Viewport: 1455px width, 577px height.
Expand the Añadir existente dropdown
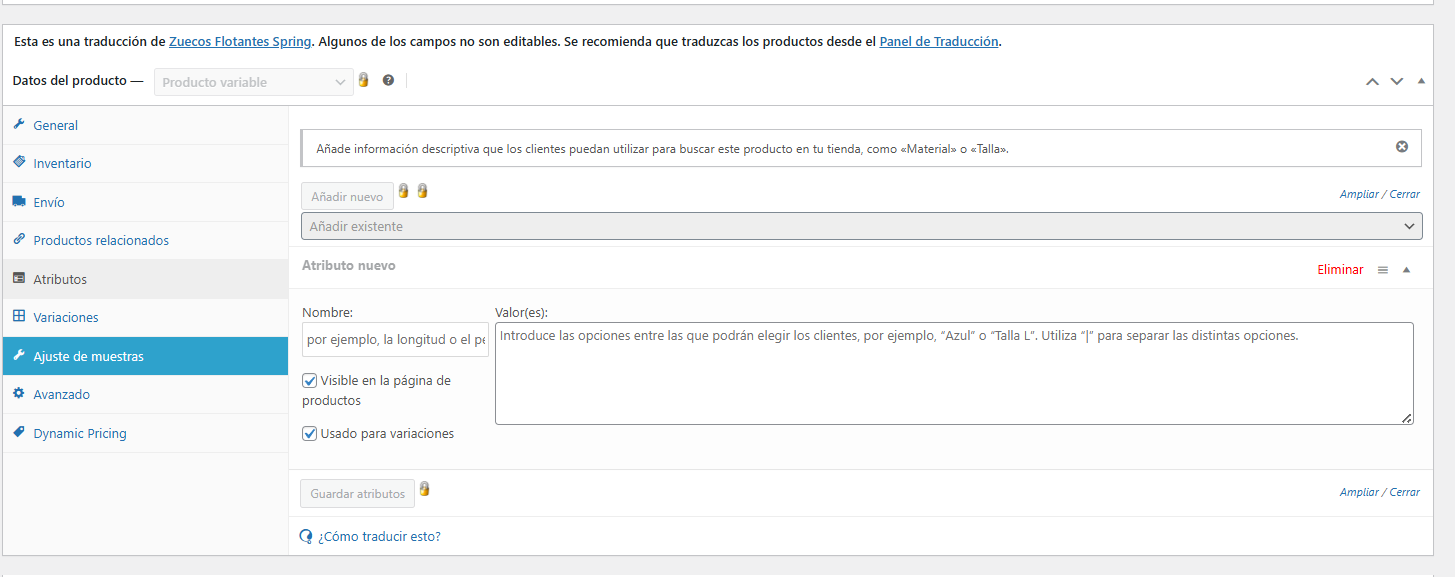click(861, 227)
